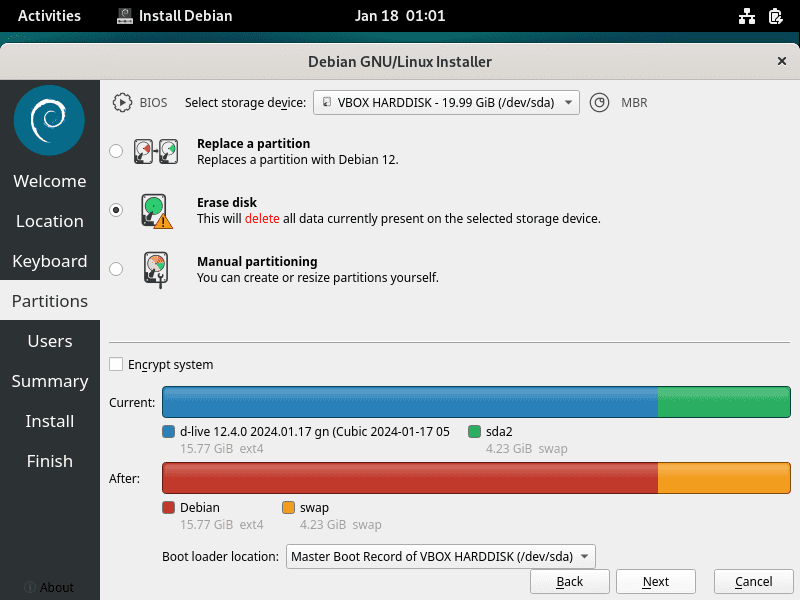This screenshot has width=800, height=600.
Task: Click the green swap segment in Current bar
Action: [724, 402]
